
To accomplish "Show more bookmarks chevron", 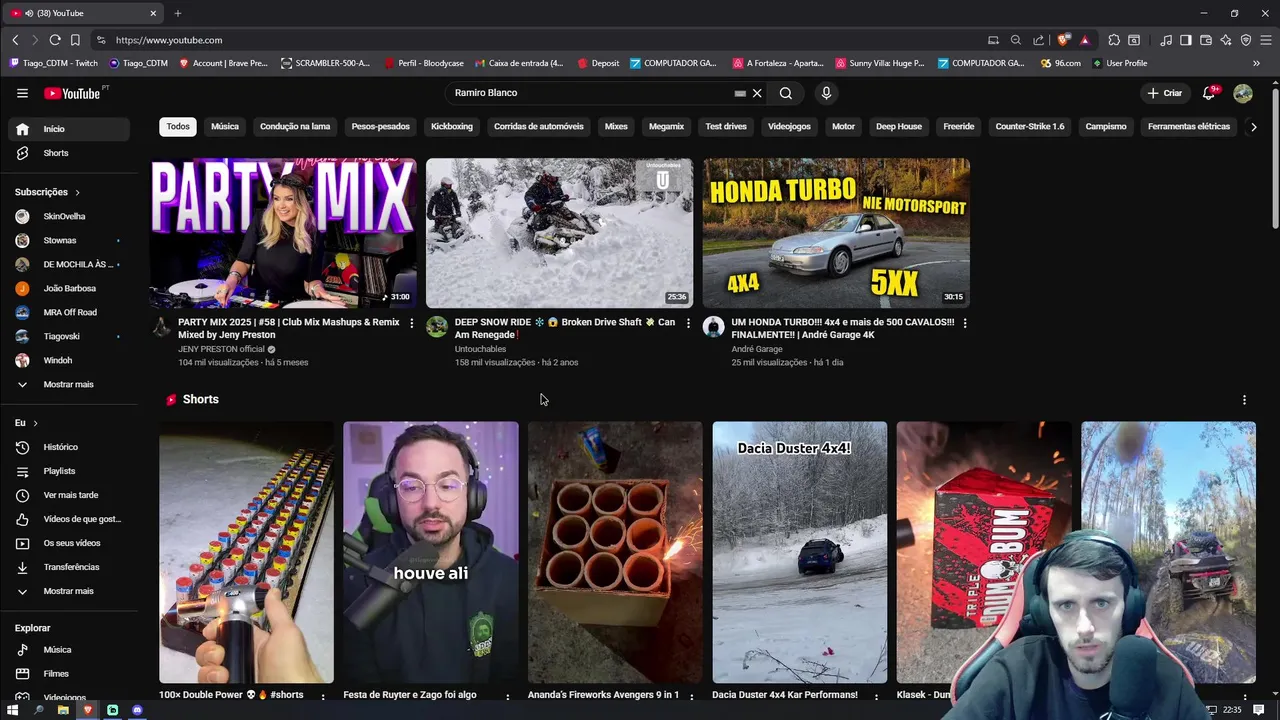I will 1256,63.
